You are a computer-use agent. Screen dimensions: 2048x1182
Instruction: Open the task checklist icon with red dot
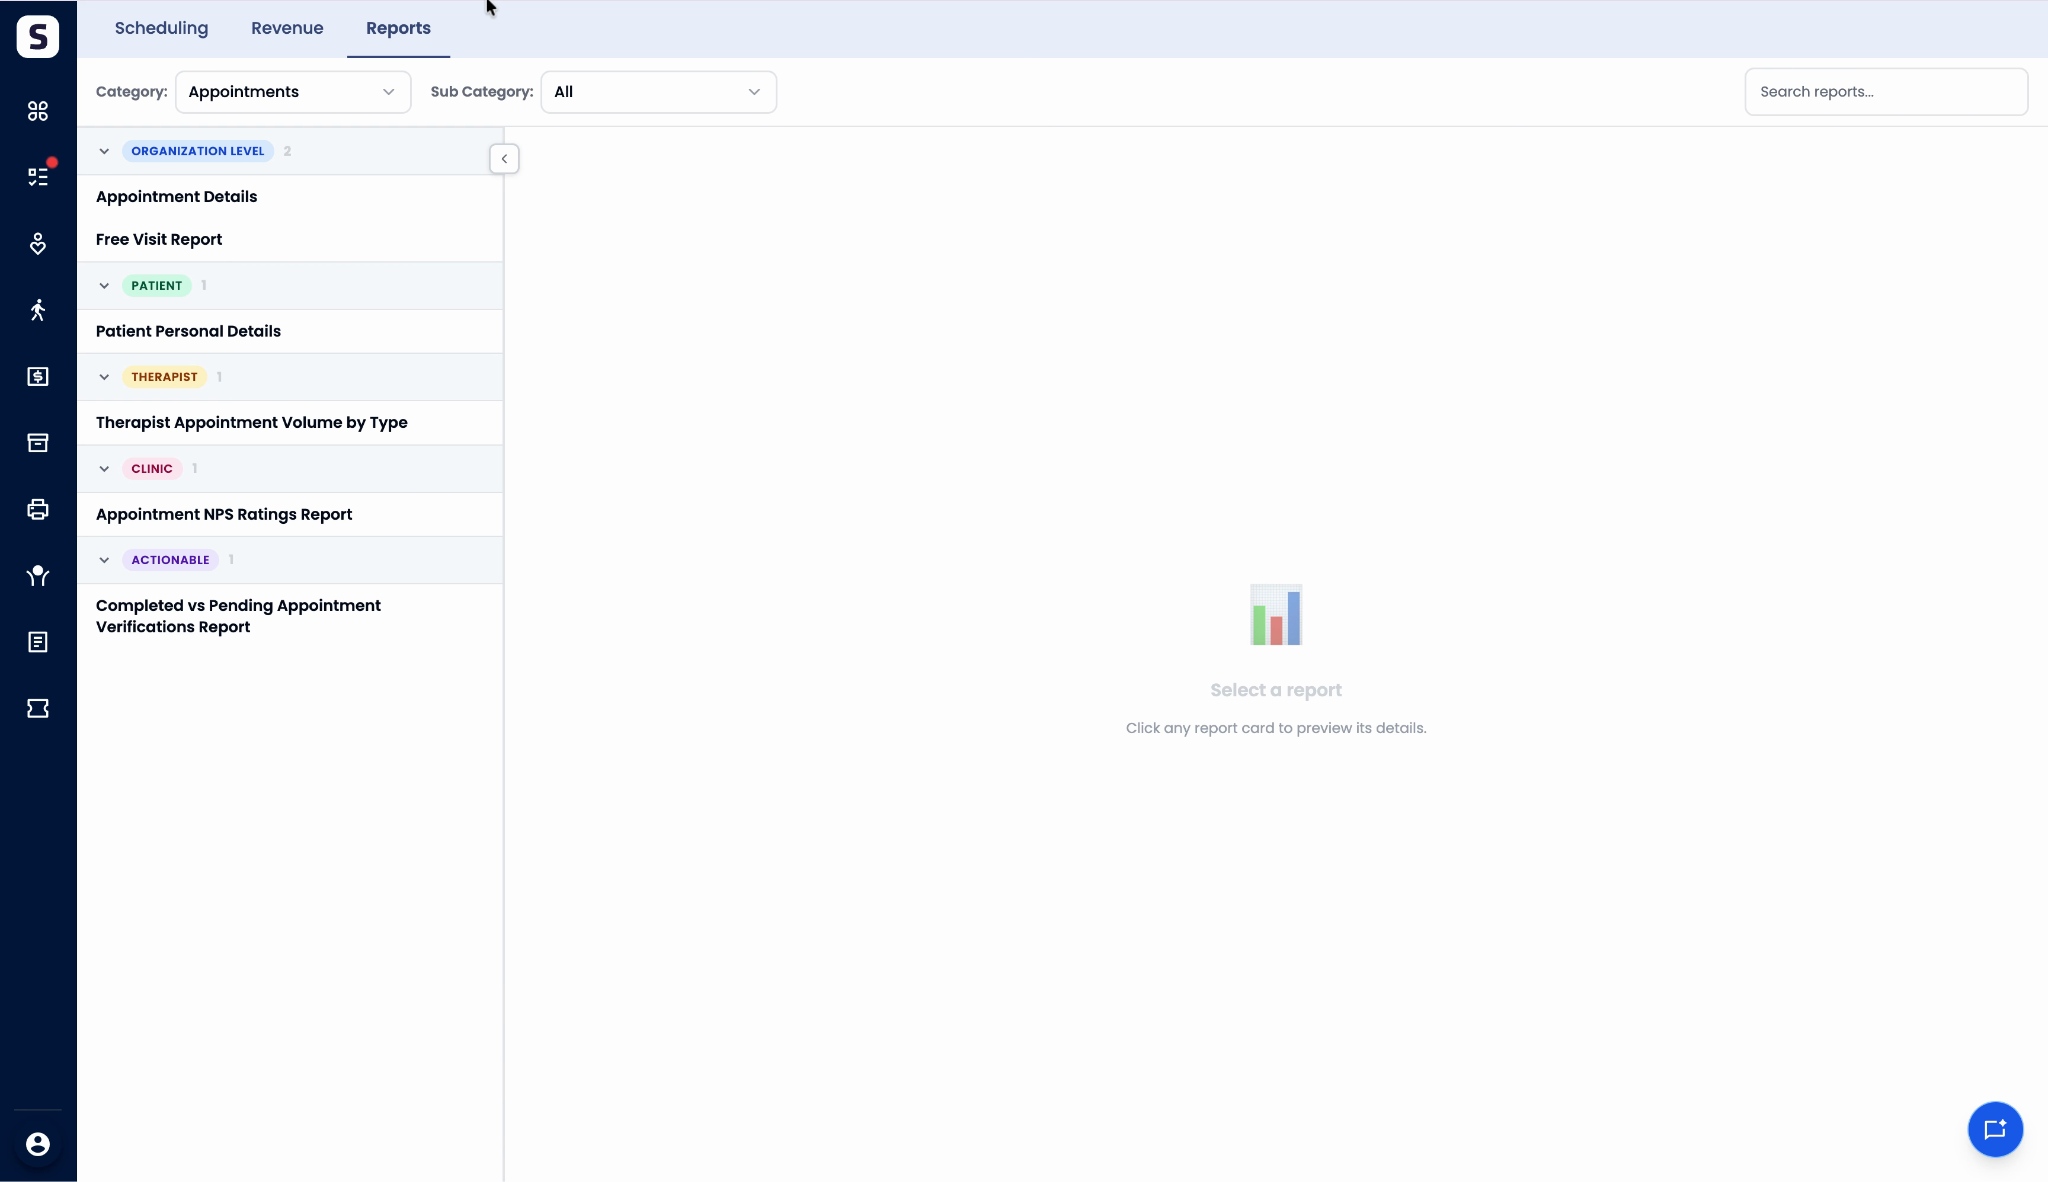(x=38, y=177)
